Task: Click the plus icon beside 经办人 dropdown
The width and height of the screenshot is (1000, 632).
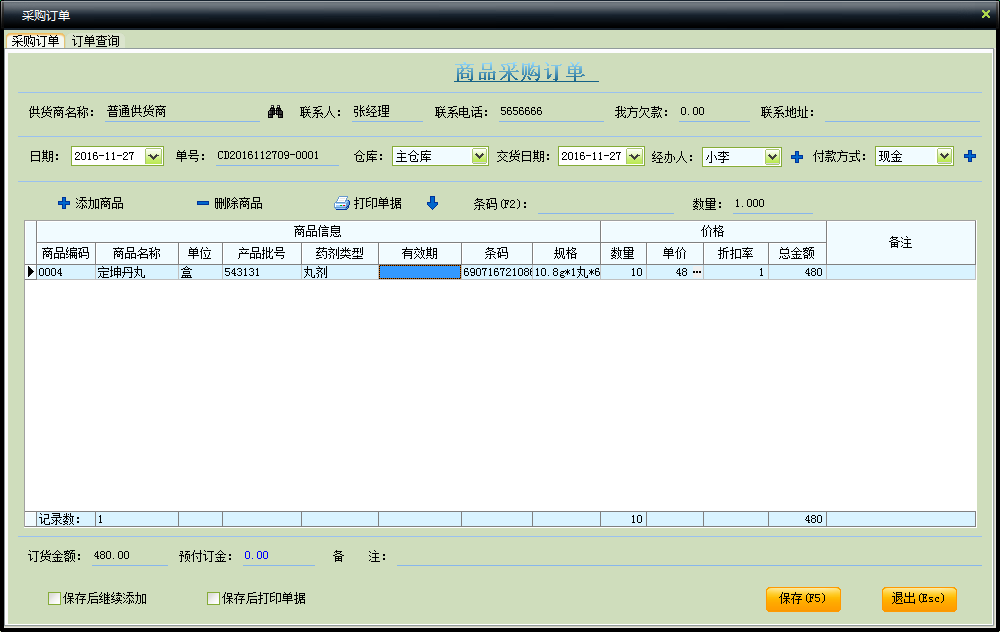Action: coord(797,157)
